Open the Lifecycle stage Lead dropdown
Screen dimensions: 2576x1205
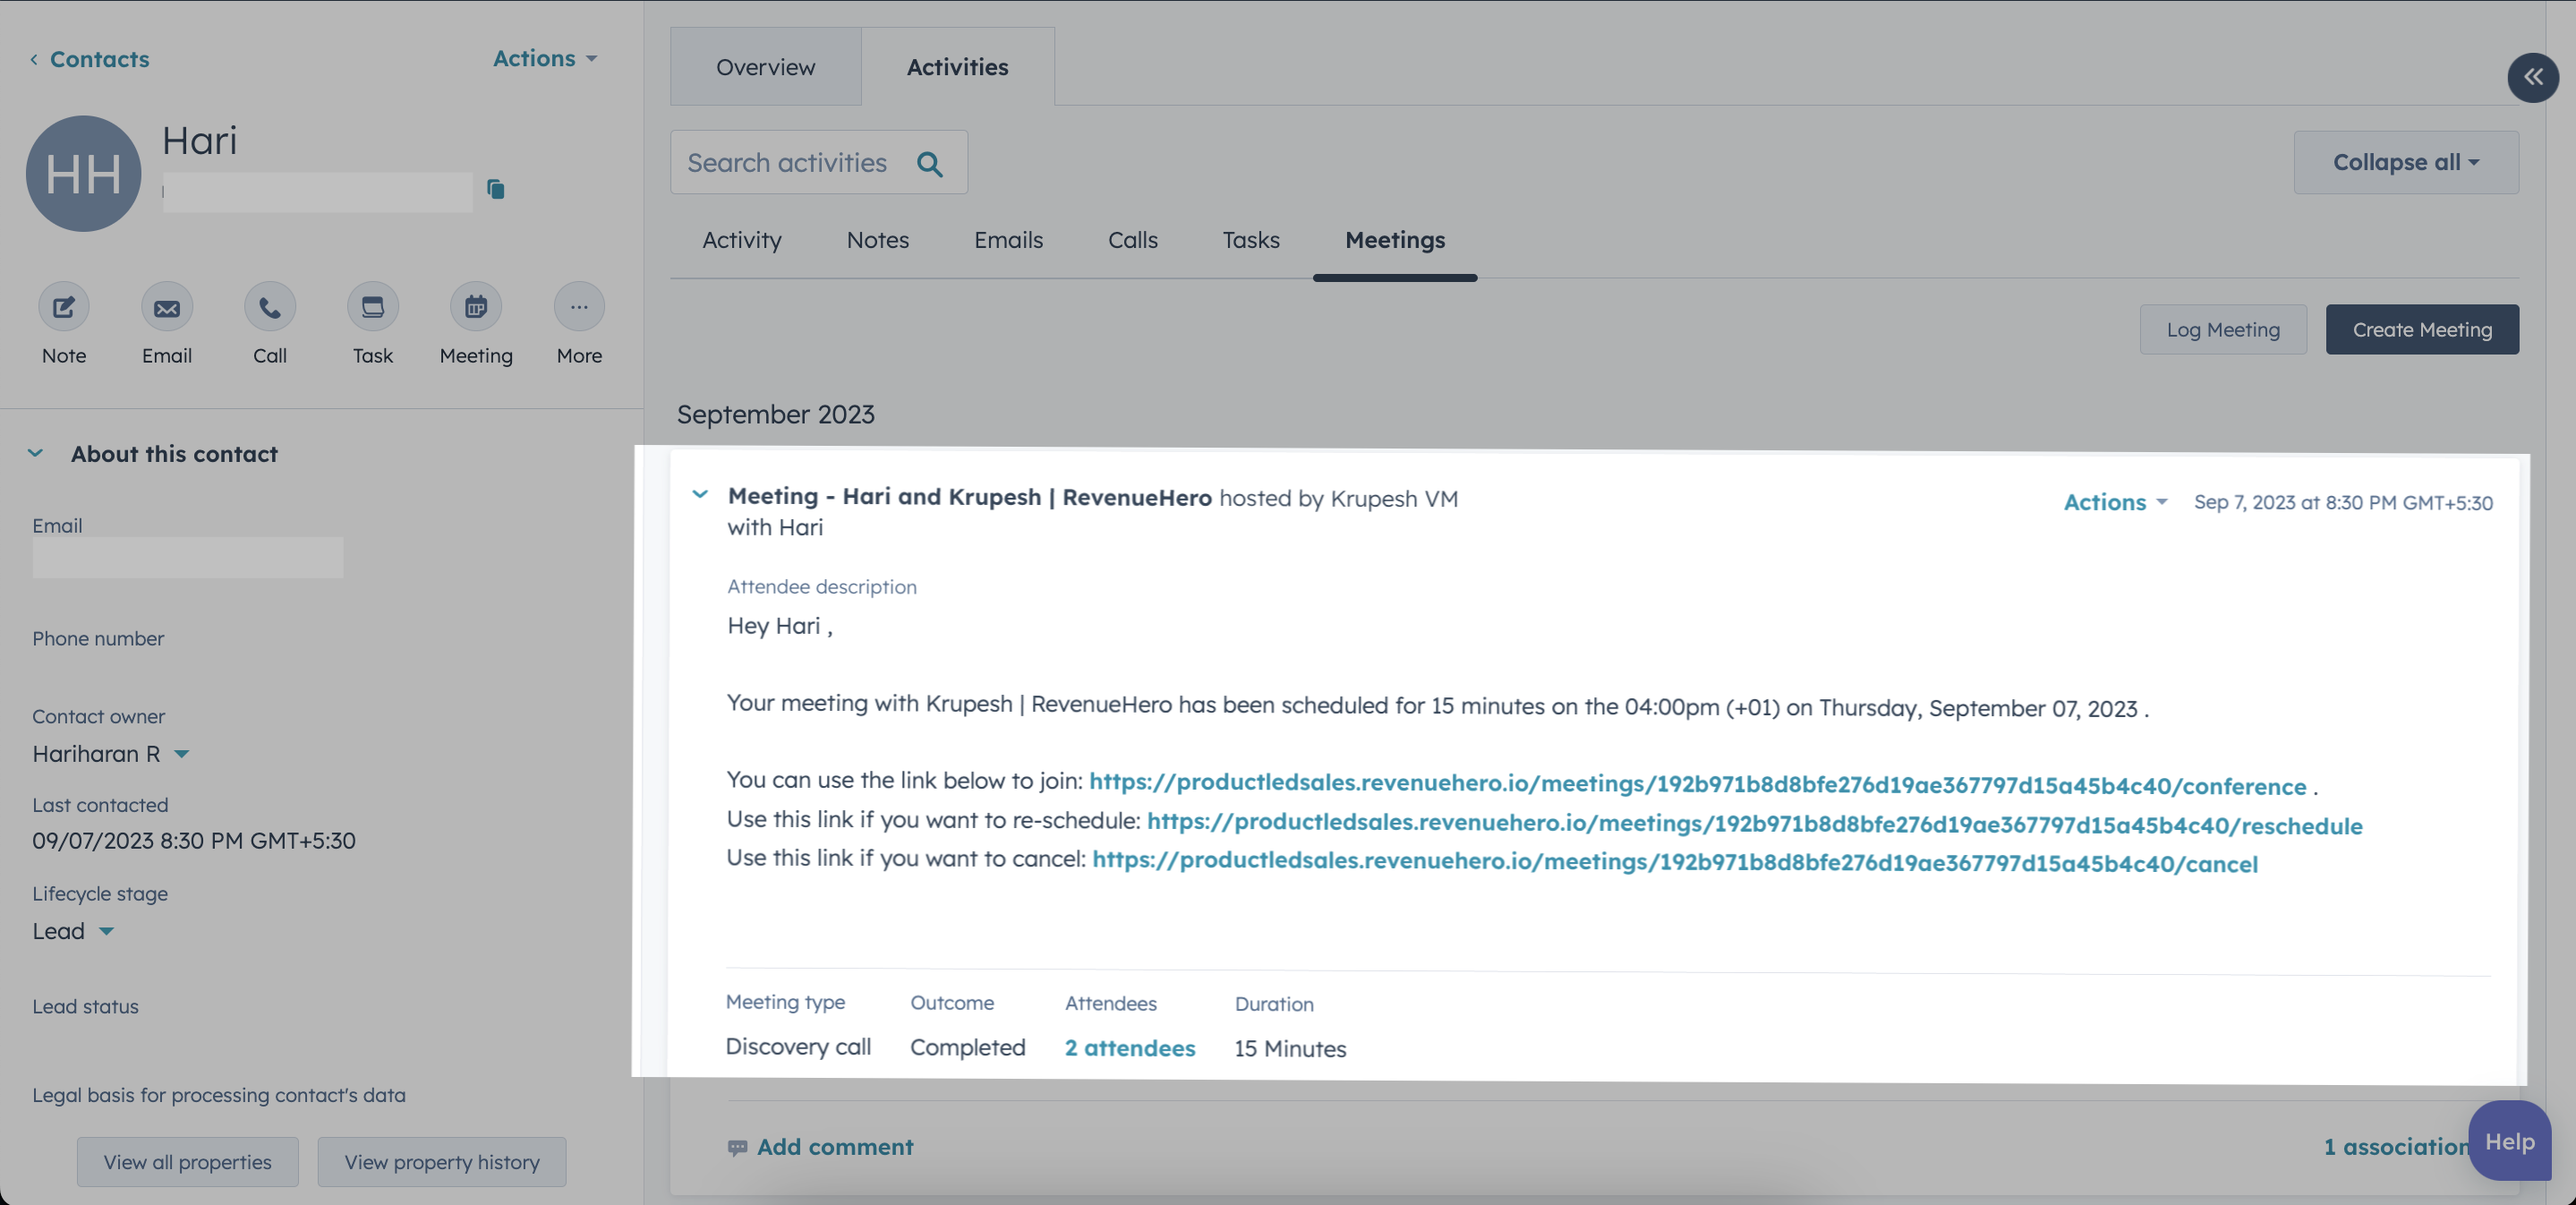[x=106, y=932]
